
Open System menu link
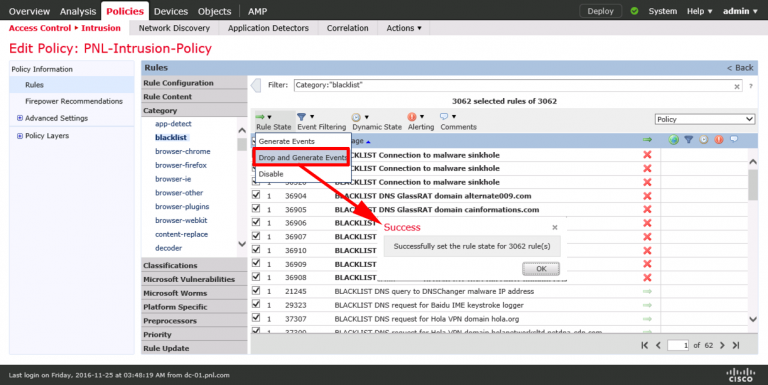(662, 11)
